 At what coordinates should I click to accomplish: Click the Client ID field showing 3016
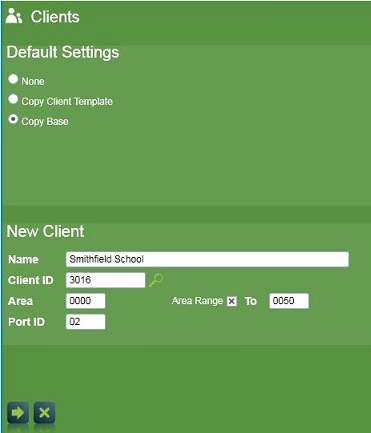coord(105,280)
